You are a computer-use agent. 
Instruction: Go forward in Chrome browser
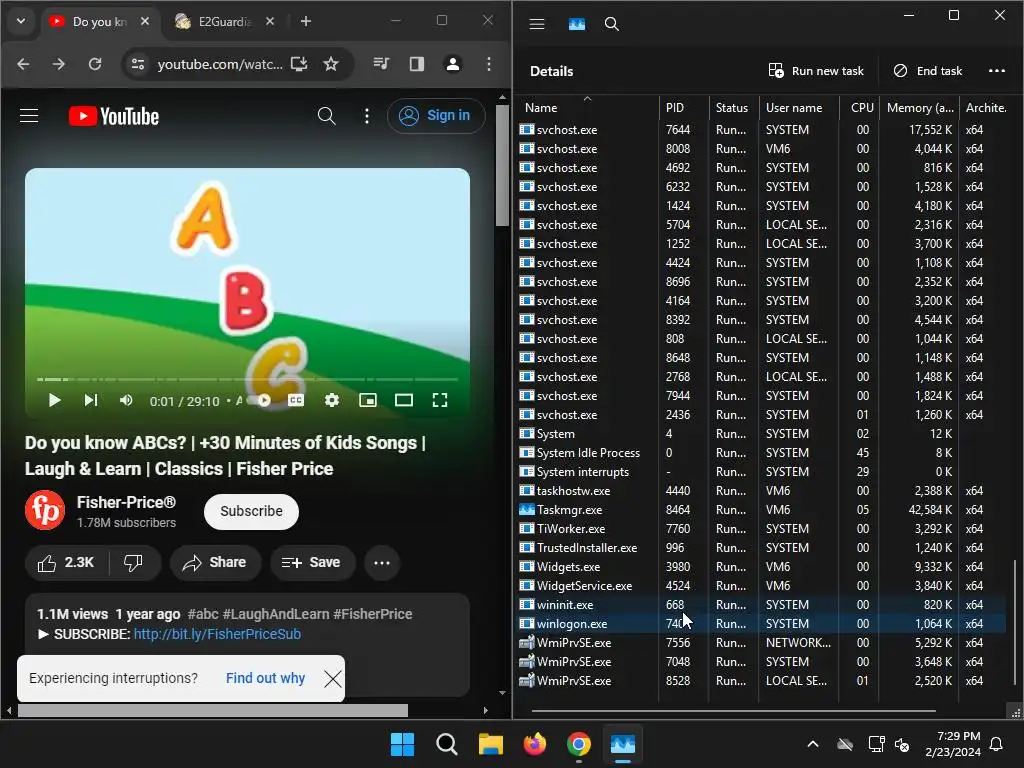[x=59, y=64]
